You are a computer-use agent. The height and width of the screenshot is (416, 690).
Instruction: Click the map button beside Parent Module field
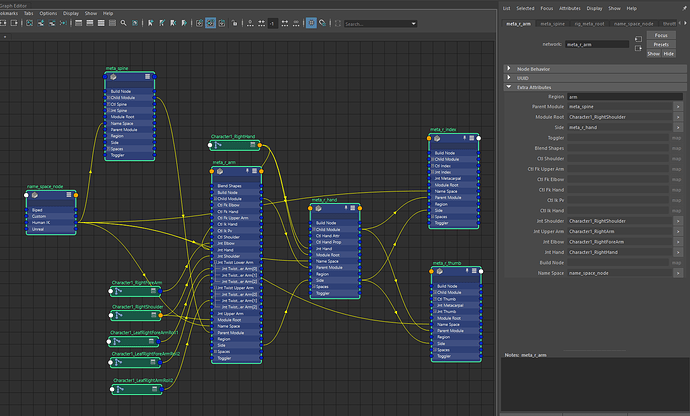(x=677, y=106)
